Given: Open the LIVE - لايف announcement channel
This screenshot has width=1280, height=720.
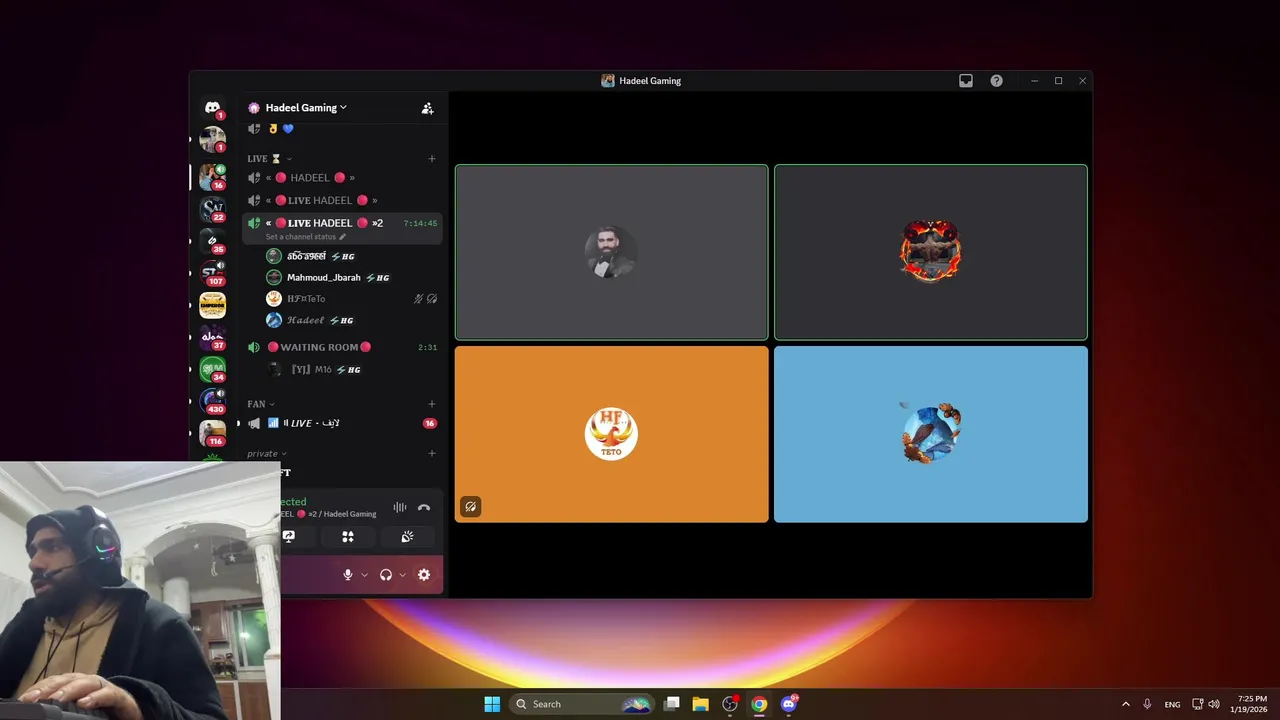Looking at the screenshot, I should point(341,423).
